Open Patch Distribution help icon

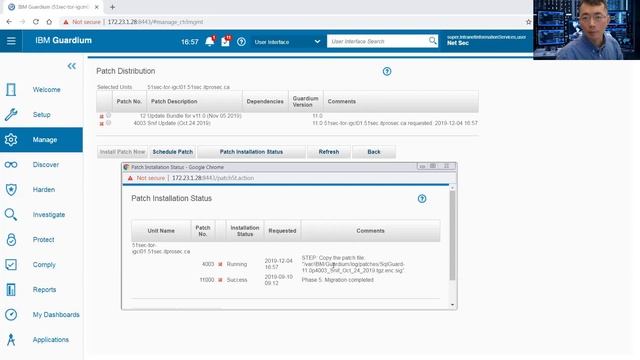tap(387, 71)
